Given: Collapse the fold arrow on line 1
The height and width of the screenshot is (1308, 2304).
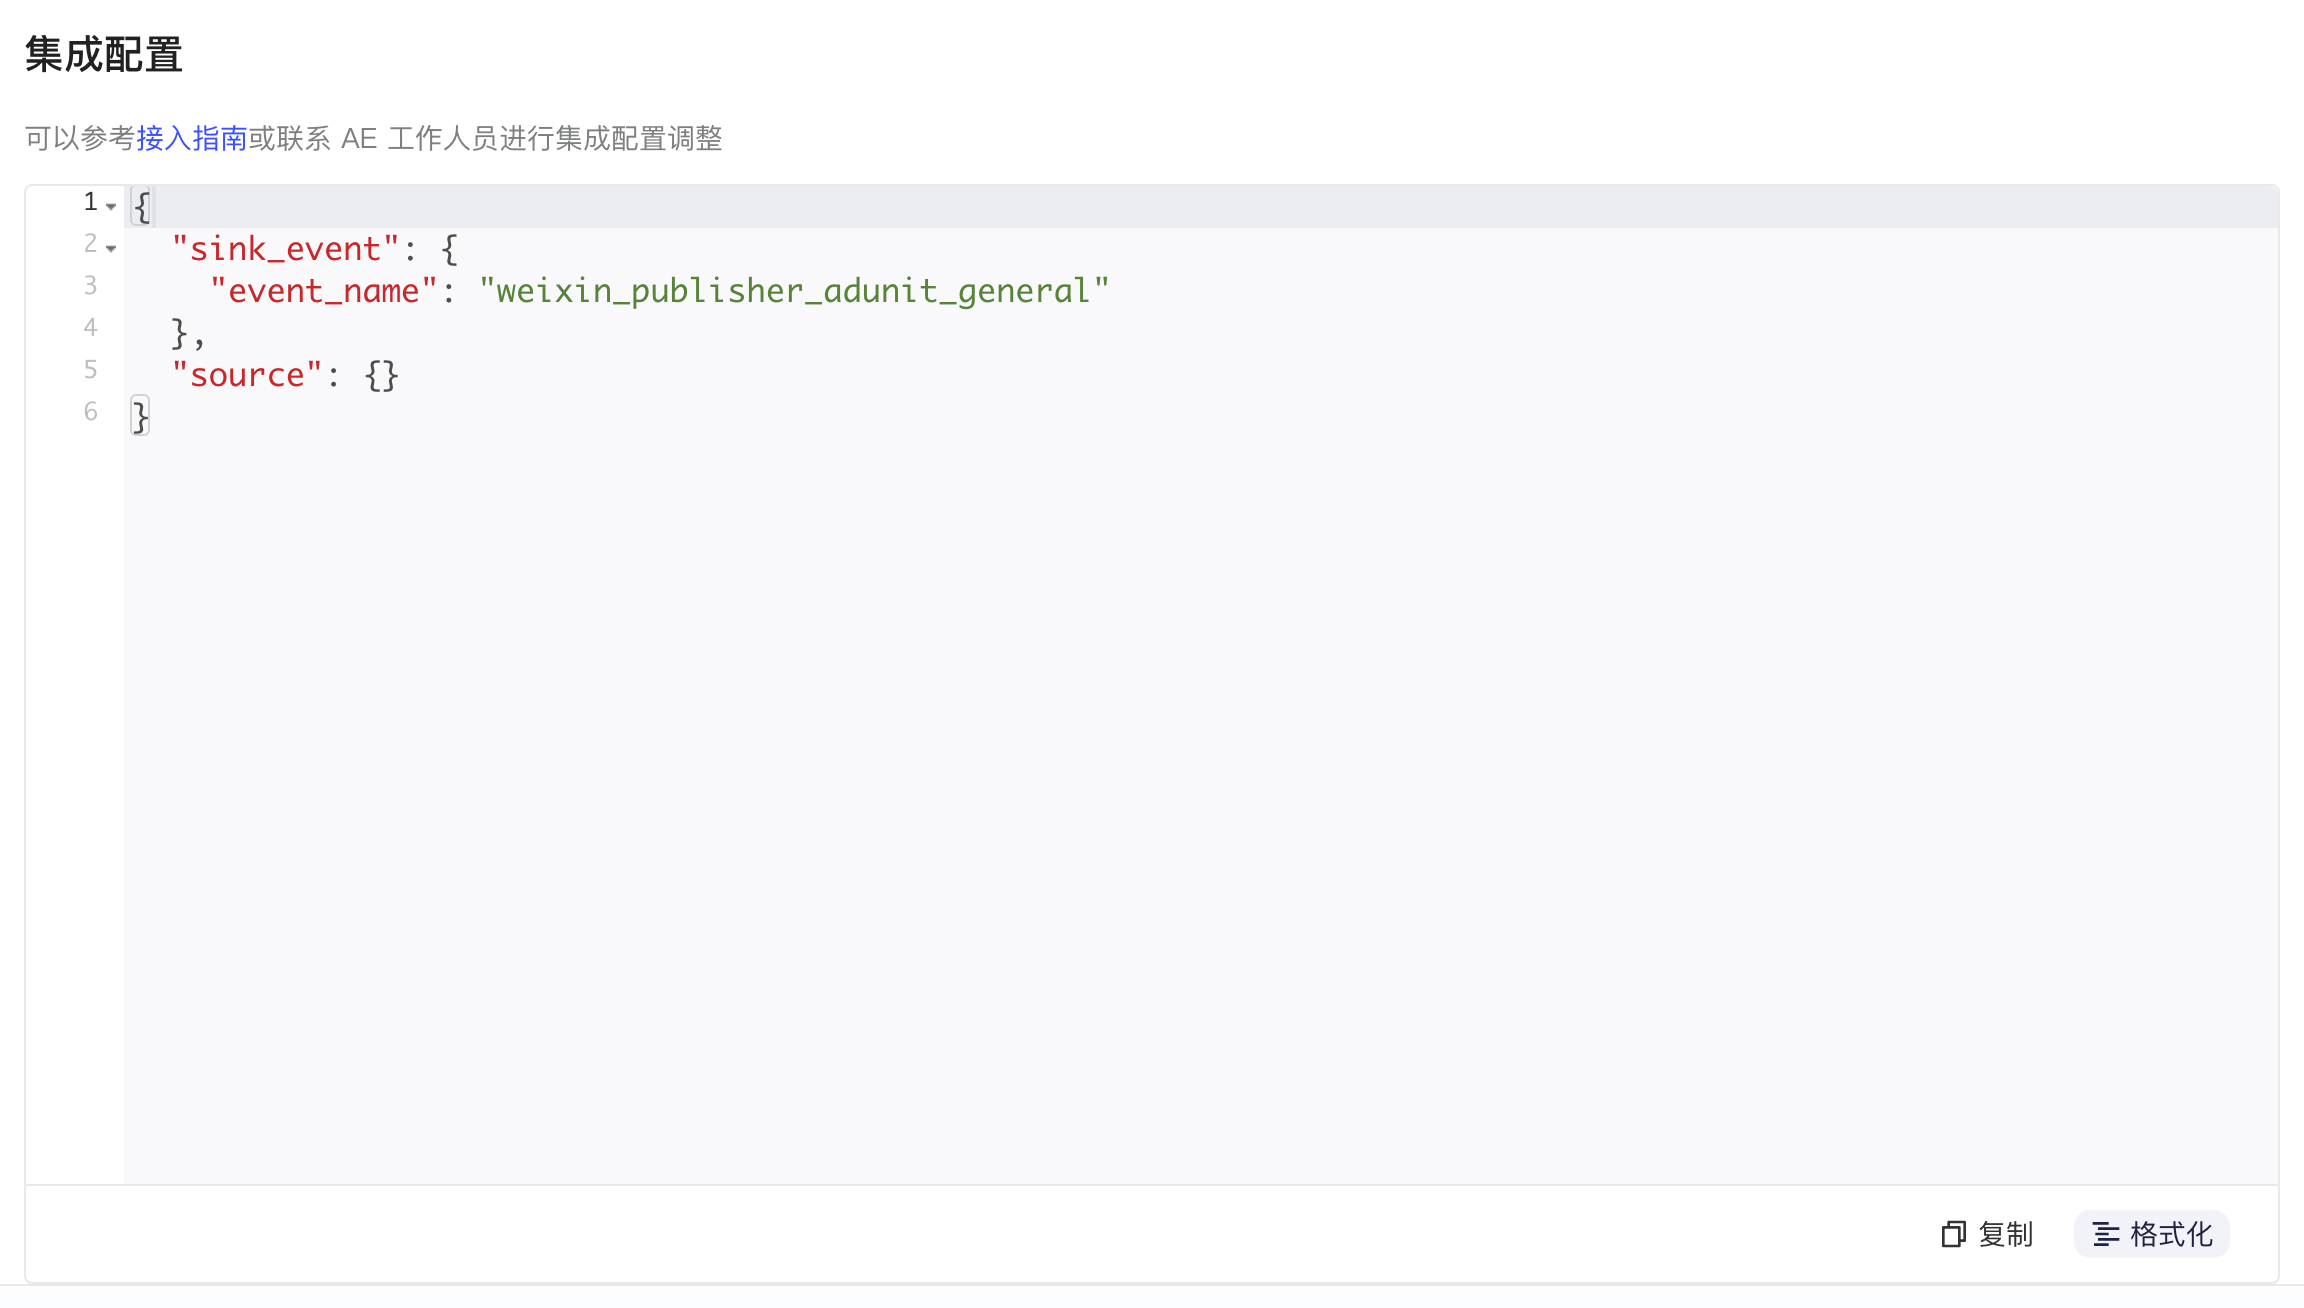Looking at the screenshot, I should (x=111, y=206).
